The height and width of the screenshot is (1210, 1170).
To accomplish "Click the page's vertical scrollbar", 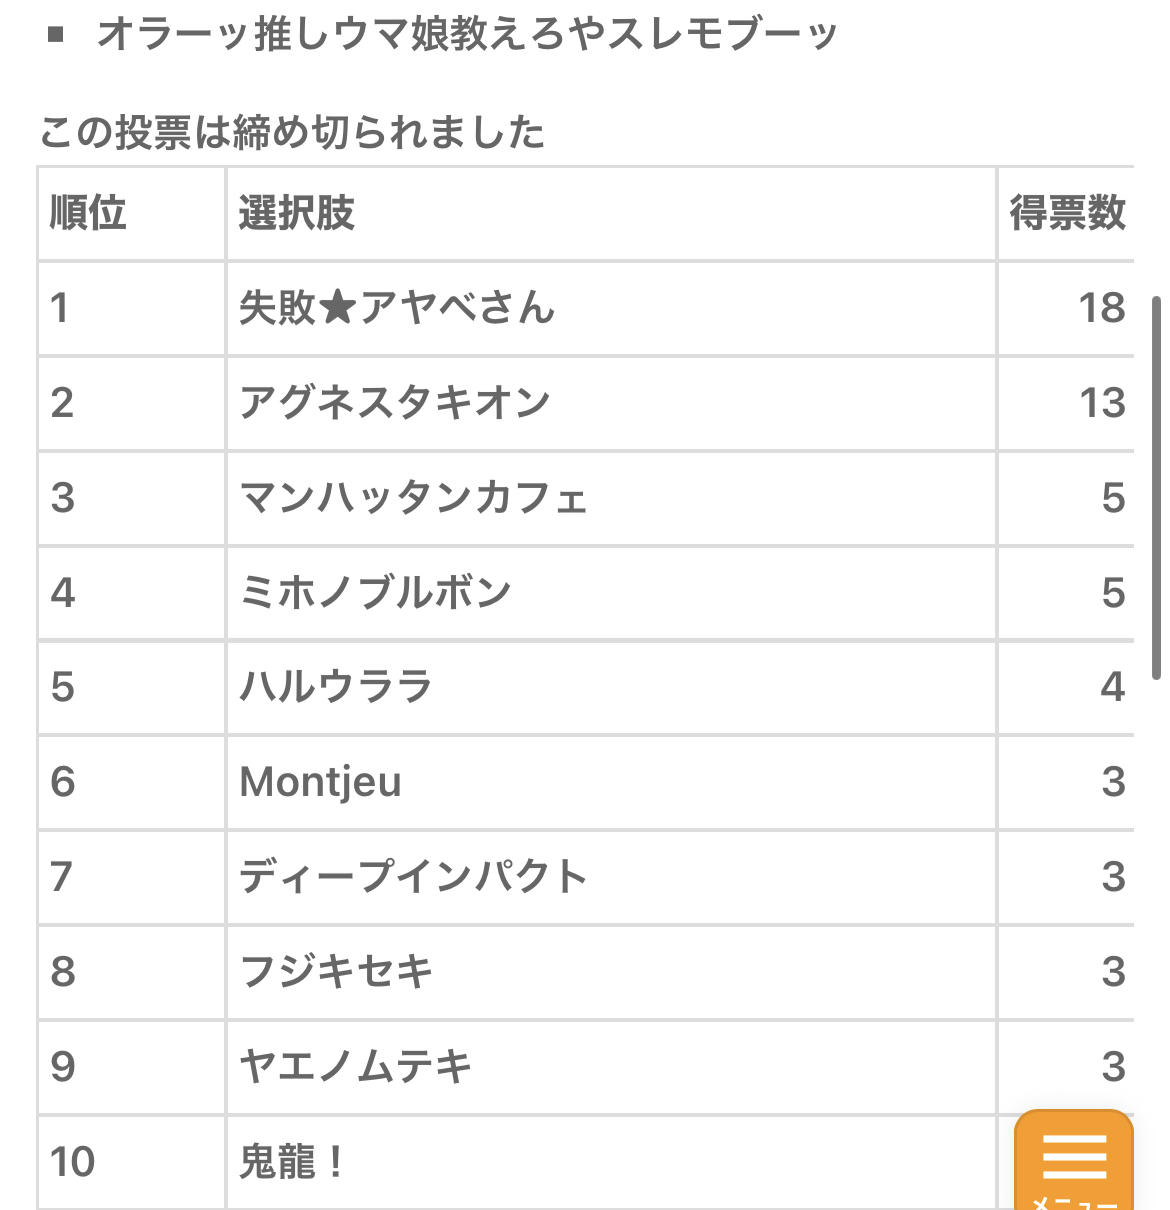I will (1156, 488).
